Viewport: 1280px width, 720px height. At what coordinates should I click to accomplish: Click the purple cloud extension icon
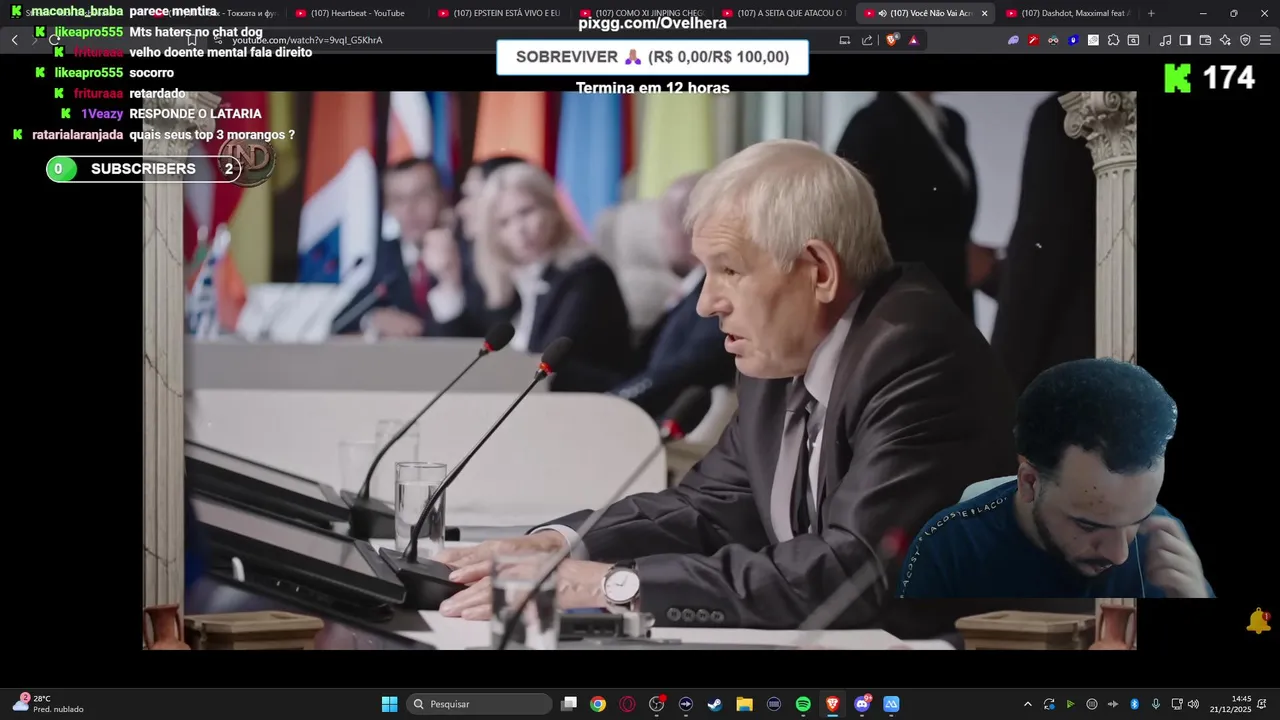tap(1013, 40)
